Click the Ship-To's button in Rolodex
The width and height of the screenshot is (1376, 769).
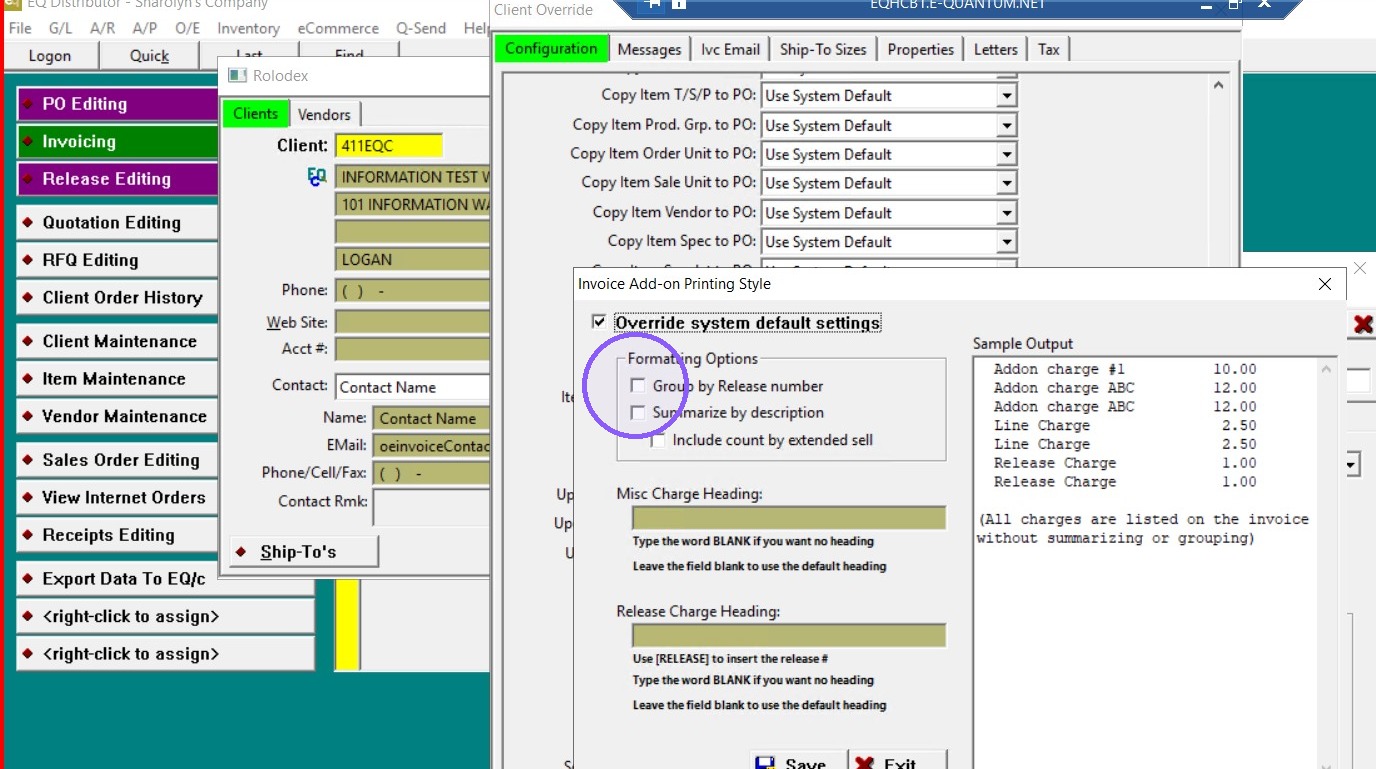(304, 552)
